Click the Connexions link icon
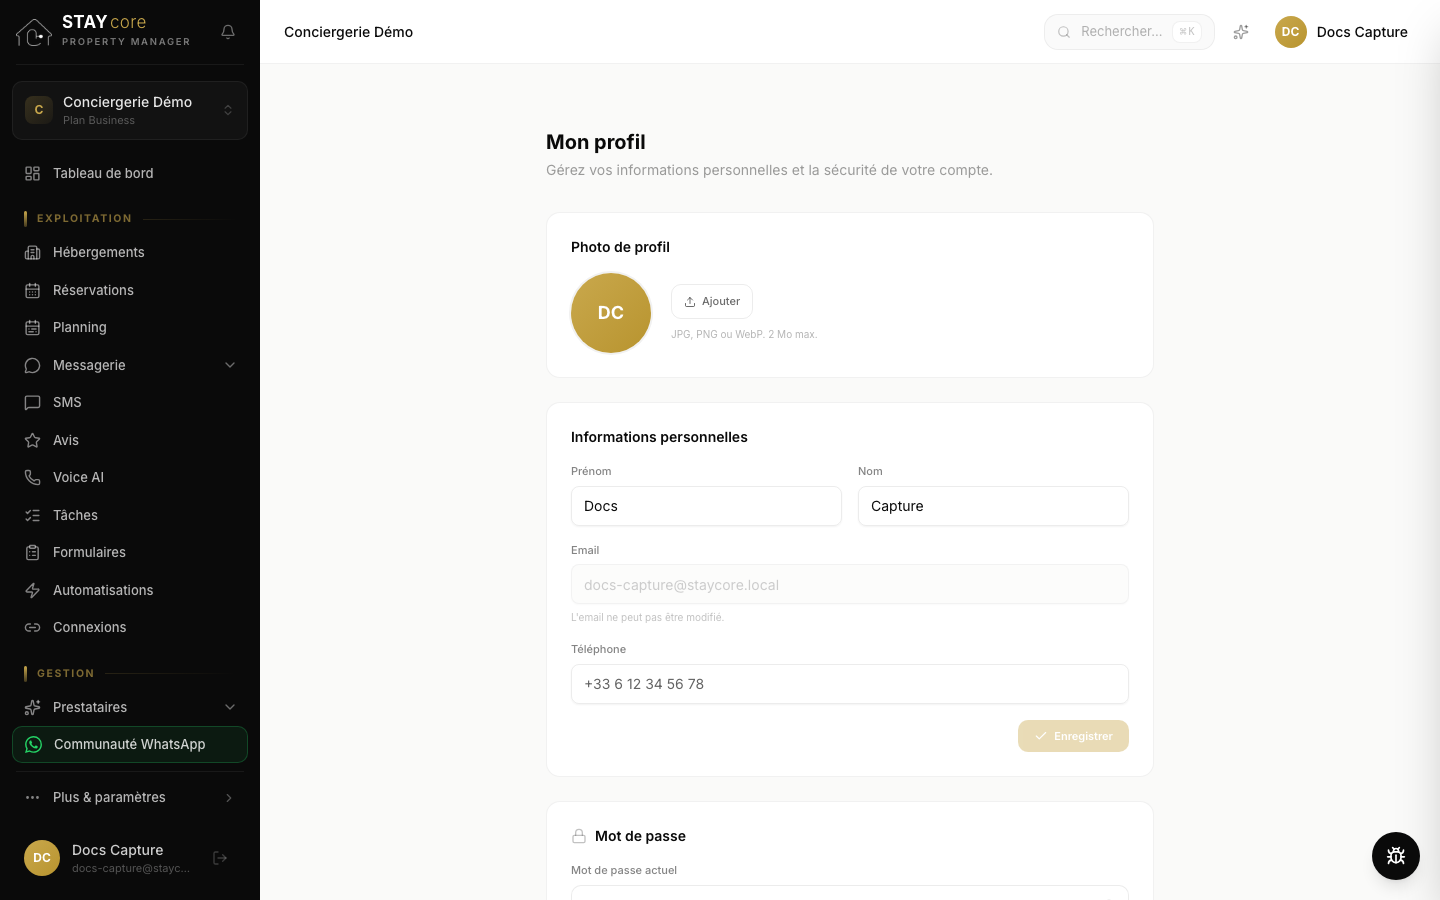 pos(33,628)
